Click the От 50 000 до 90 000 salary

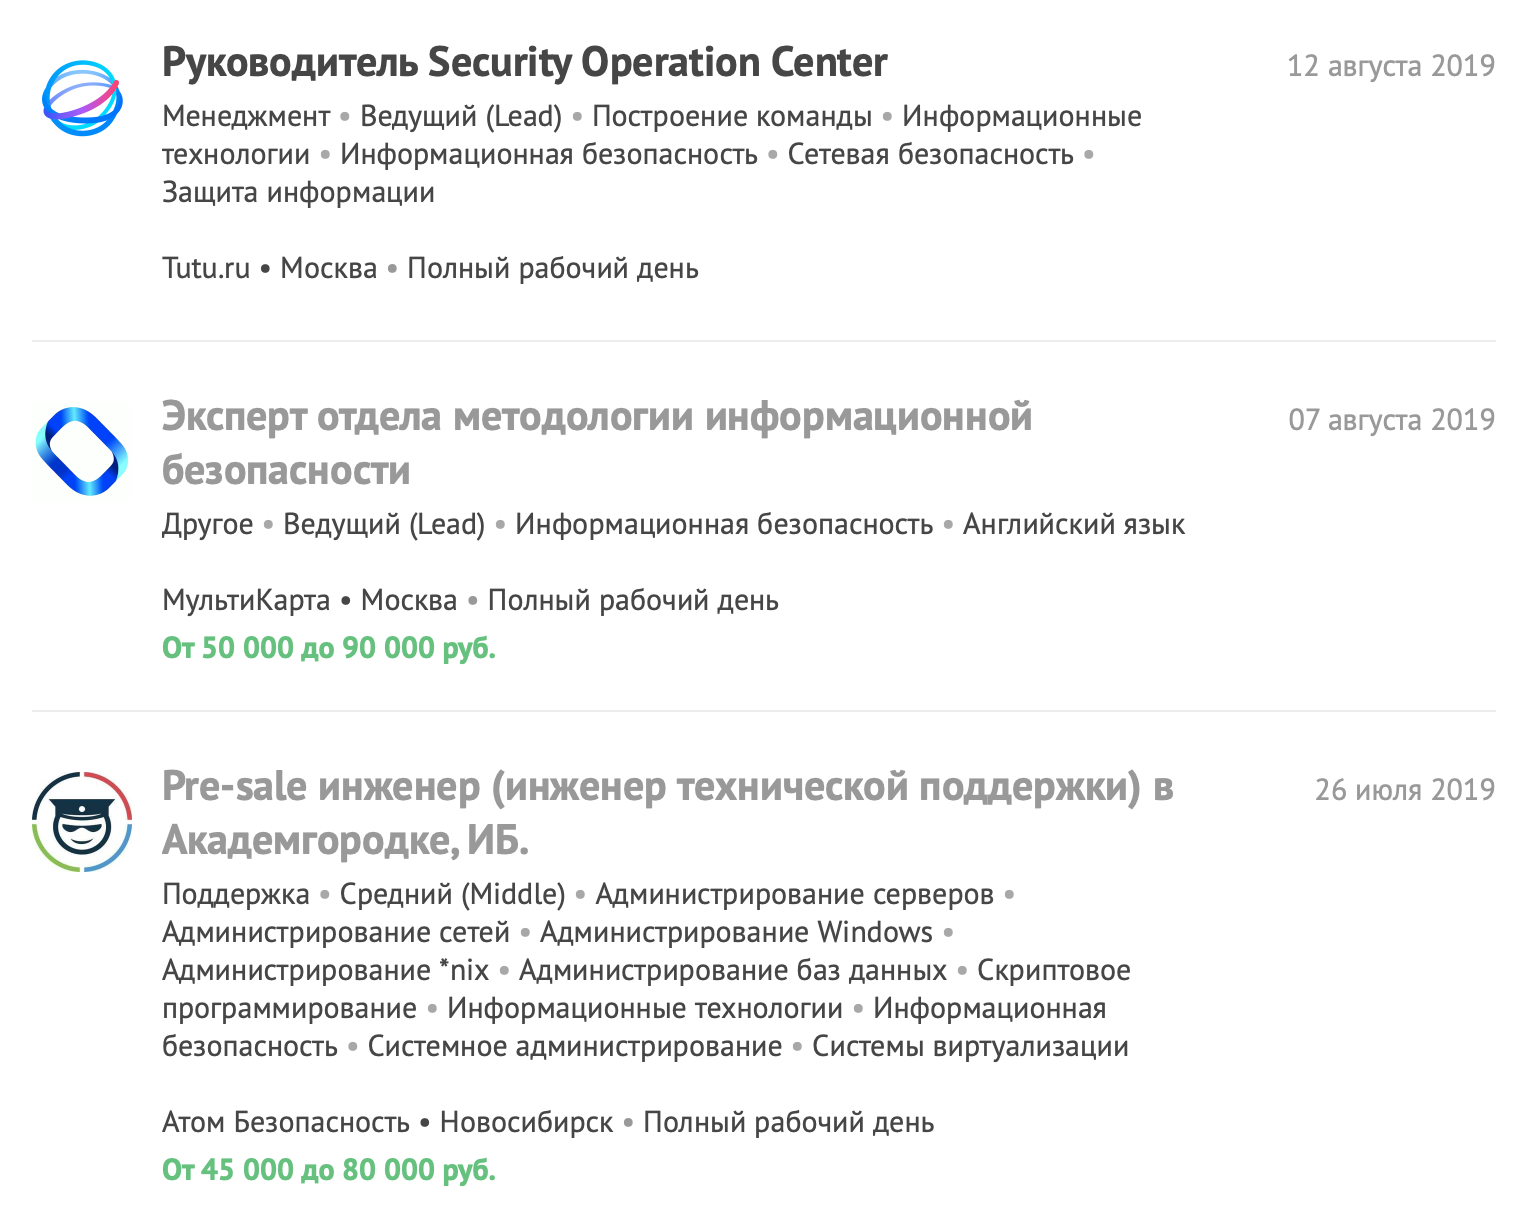click(x=329, y=648)
